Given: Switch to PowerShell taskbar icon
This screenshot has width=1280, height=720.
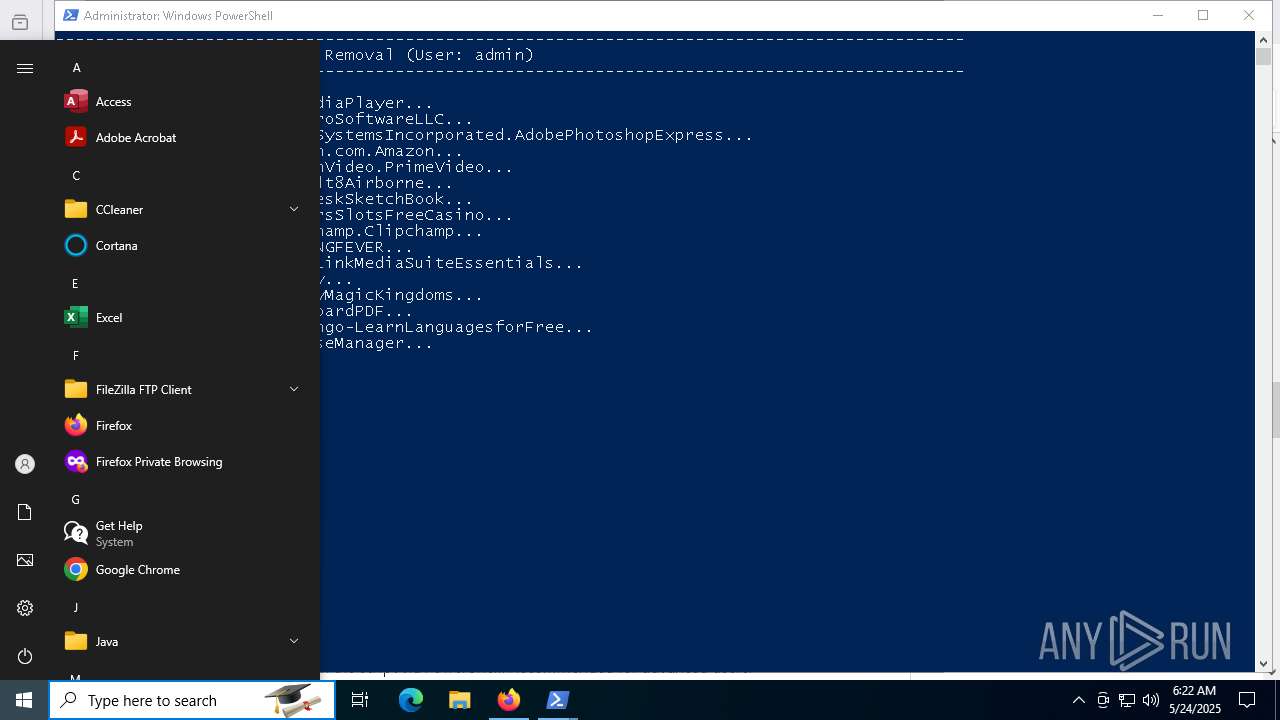Looking at the screenshot, I should click(558, 700).
